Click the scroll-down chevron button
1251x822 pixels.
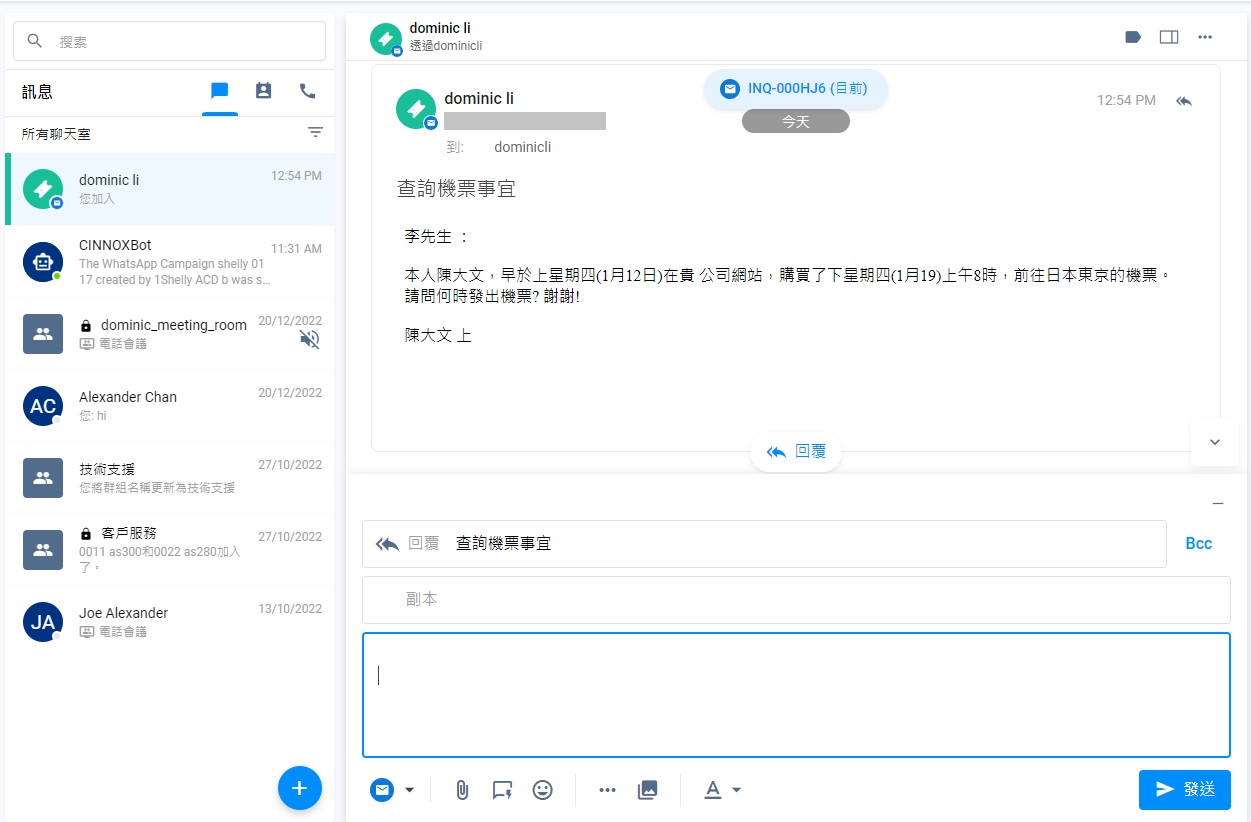[x=1215, y=442]
